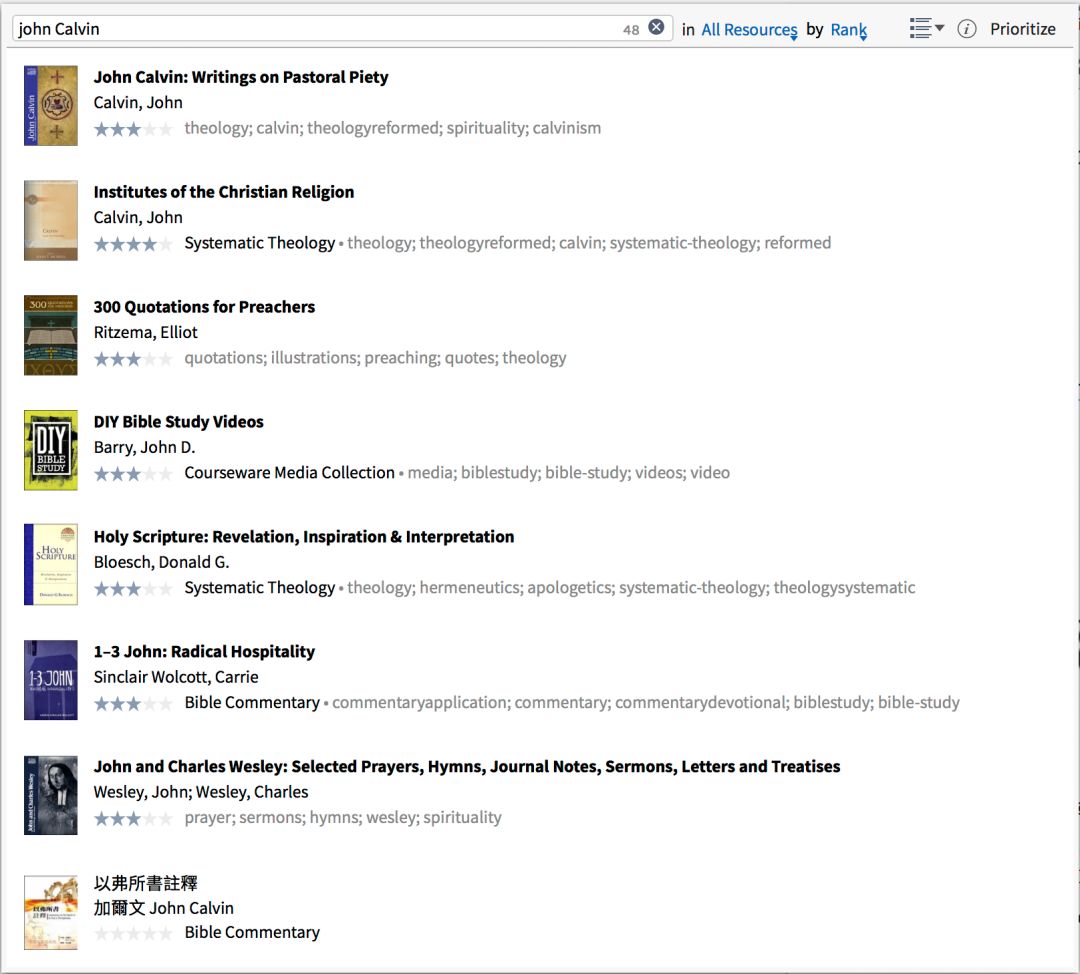1080x974 pixels.
Task: Set star rating for Holy Scripture by Bloesch
Action: [133, 589]
